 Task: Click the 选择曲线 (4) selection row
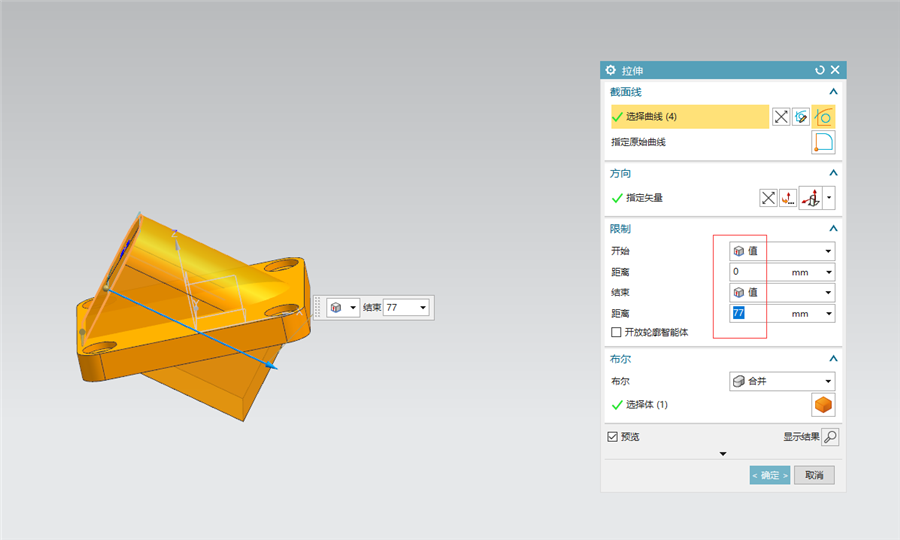(690, 116)
